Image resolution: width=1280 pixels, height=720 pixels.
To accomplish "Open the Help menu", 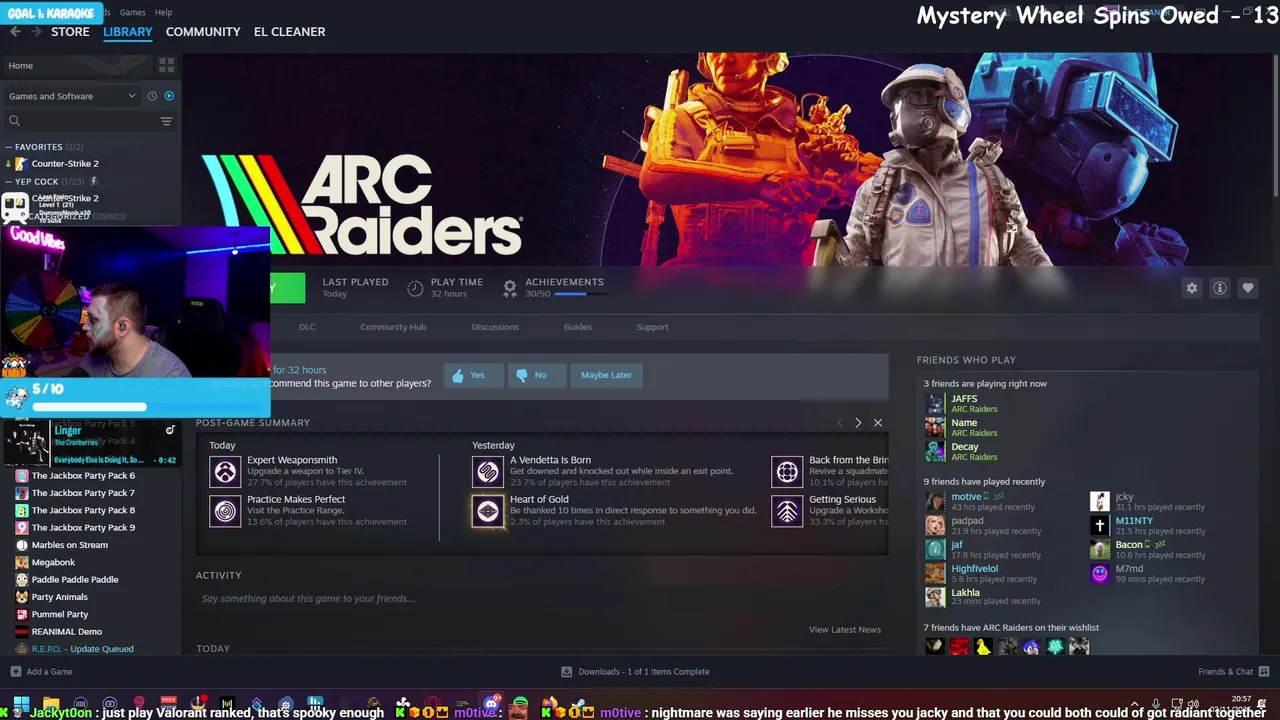I will point(164,12).
